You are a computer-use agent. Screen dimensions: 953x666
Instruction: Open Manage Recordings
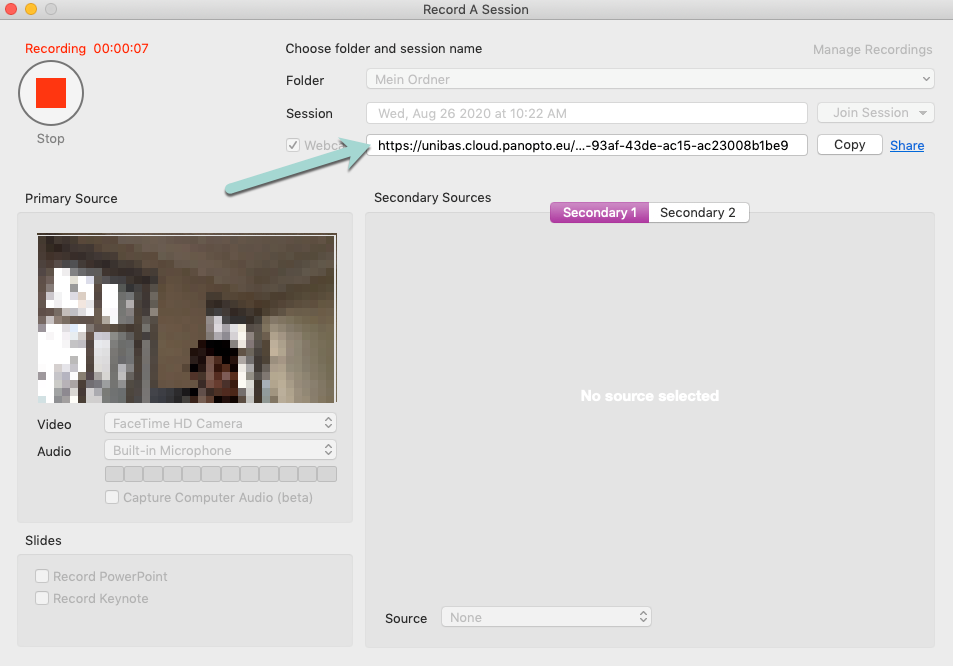872,50
